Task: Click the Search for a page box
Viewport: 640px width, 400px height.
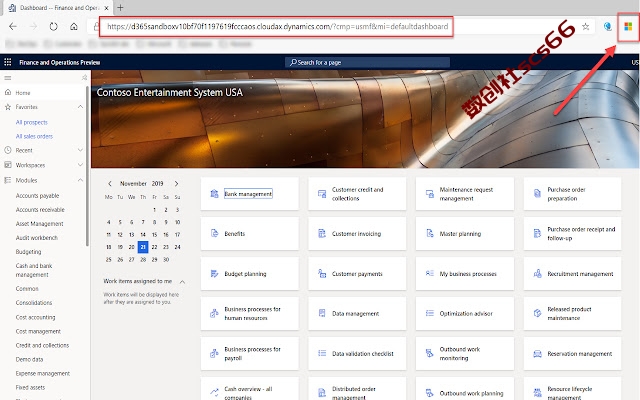Action: point(367,62)
